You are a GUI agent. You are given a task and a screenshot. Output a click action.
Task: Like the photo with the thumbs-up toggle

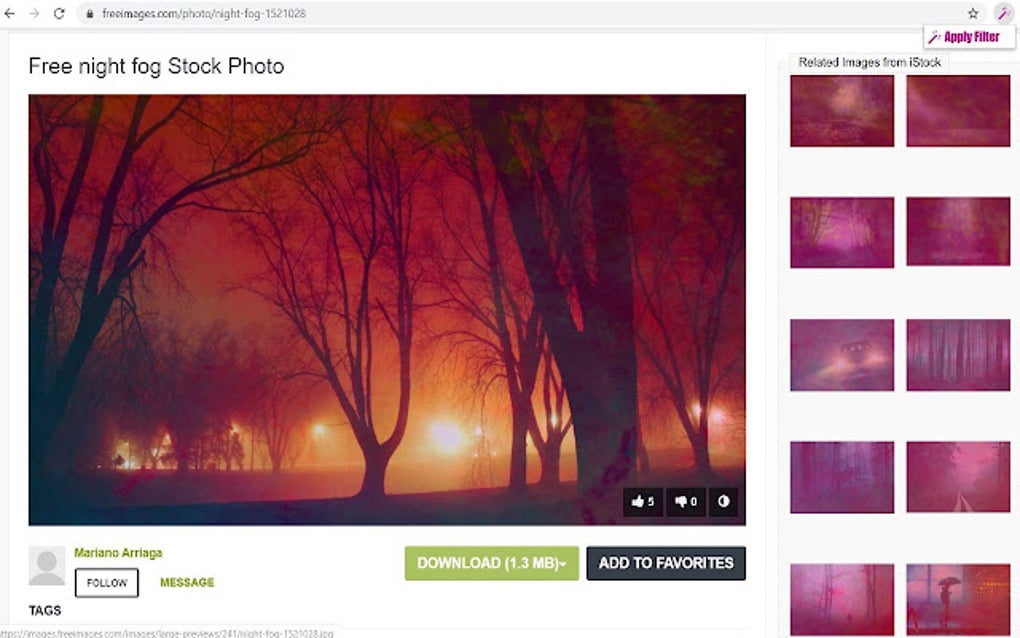tap(643, 502)
